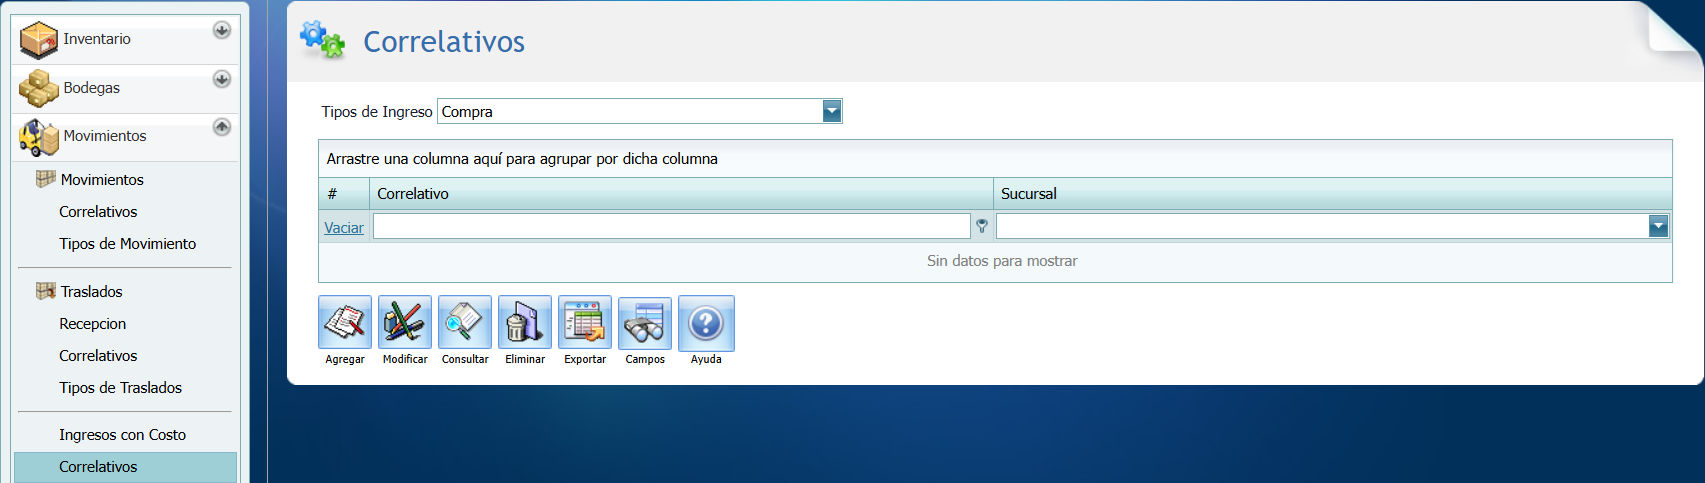The height and width of the screenshot is (483, 1705).
Task: Open the Ayuda help icon
Action: 706,323
